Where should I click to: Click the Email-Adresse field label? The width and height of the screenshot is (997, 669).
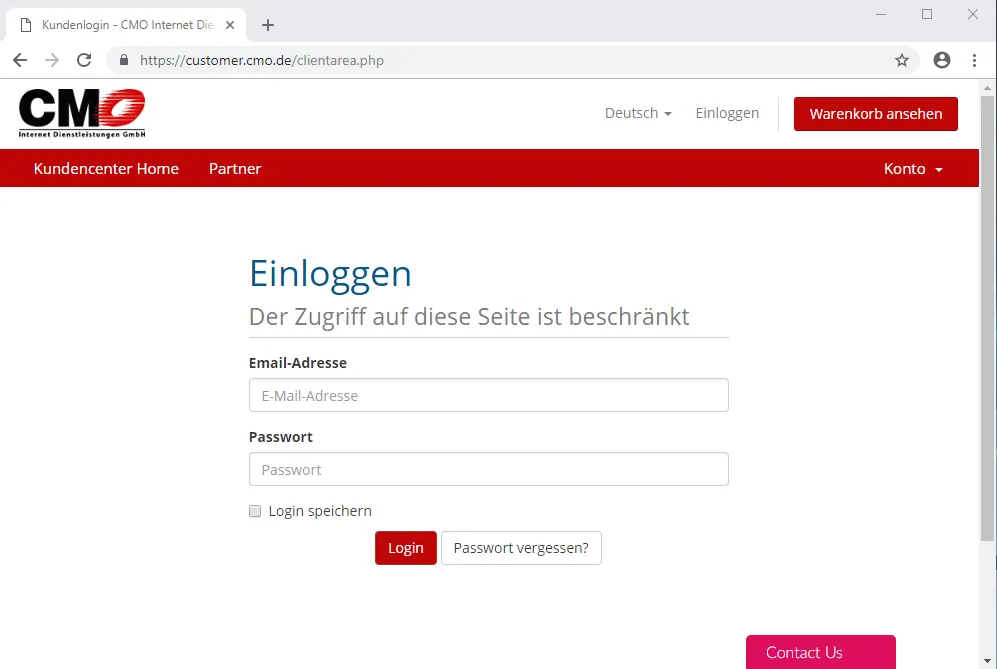[x=298, y=362]
